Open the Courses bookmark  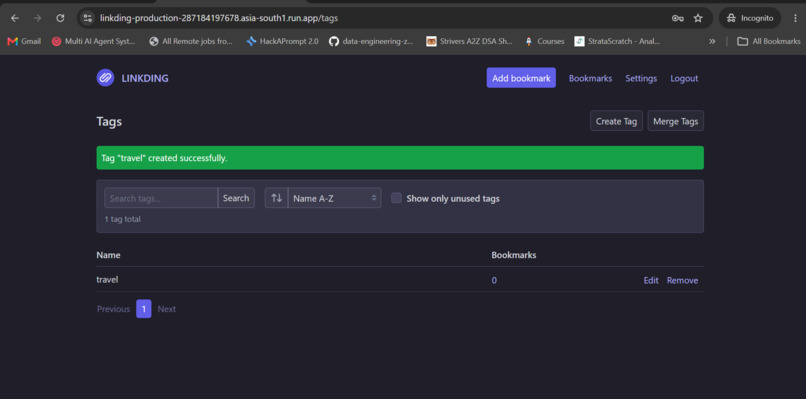pyautogui.click(x=544, y=41)
